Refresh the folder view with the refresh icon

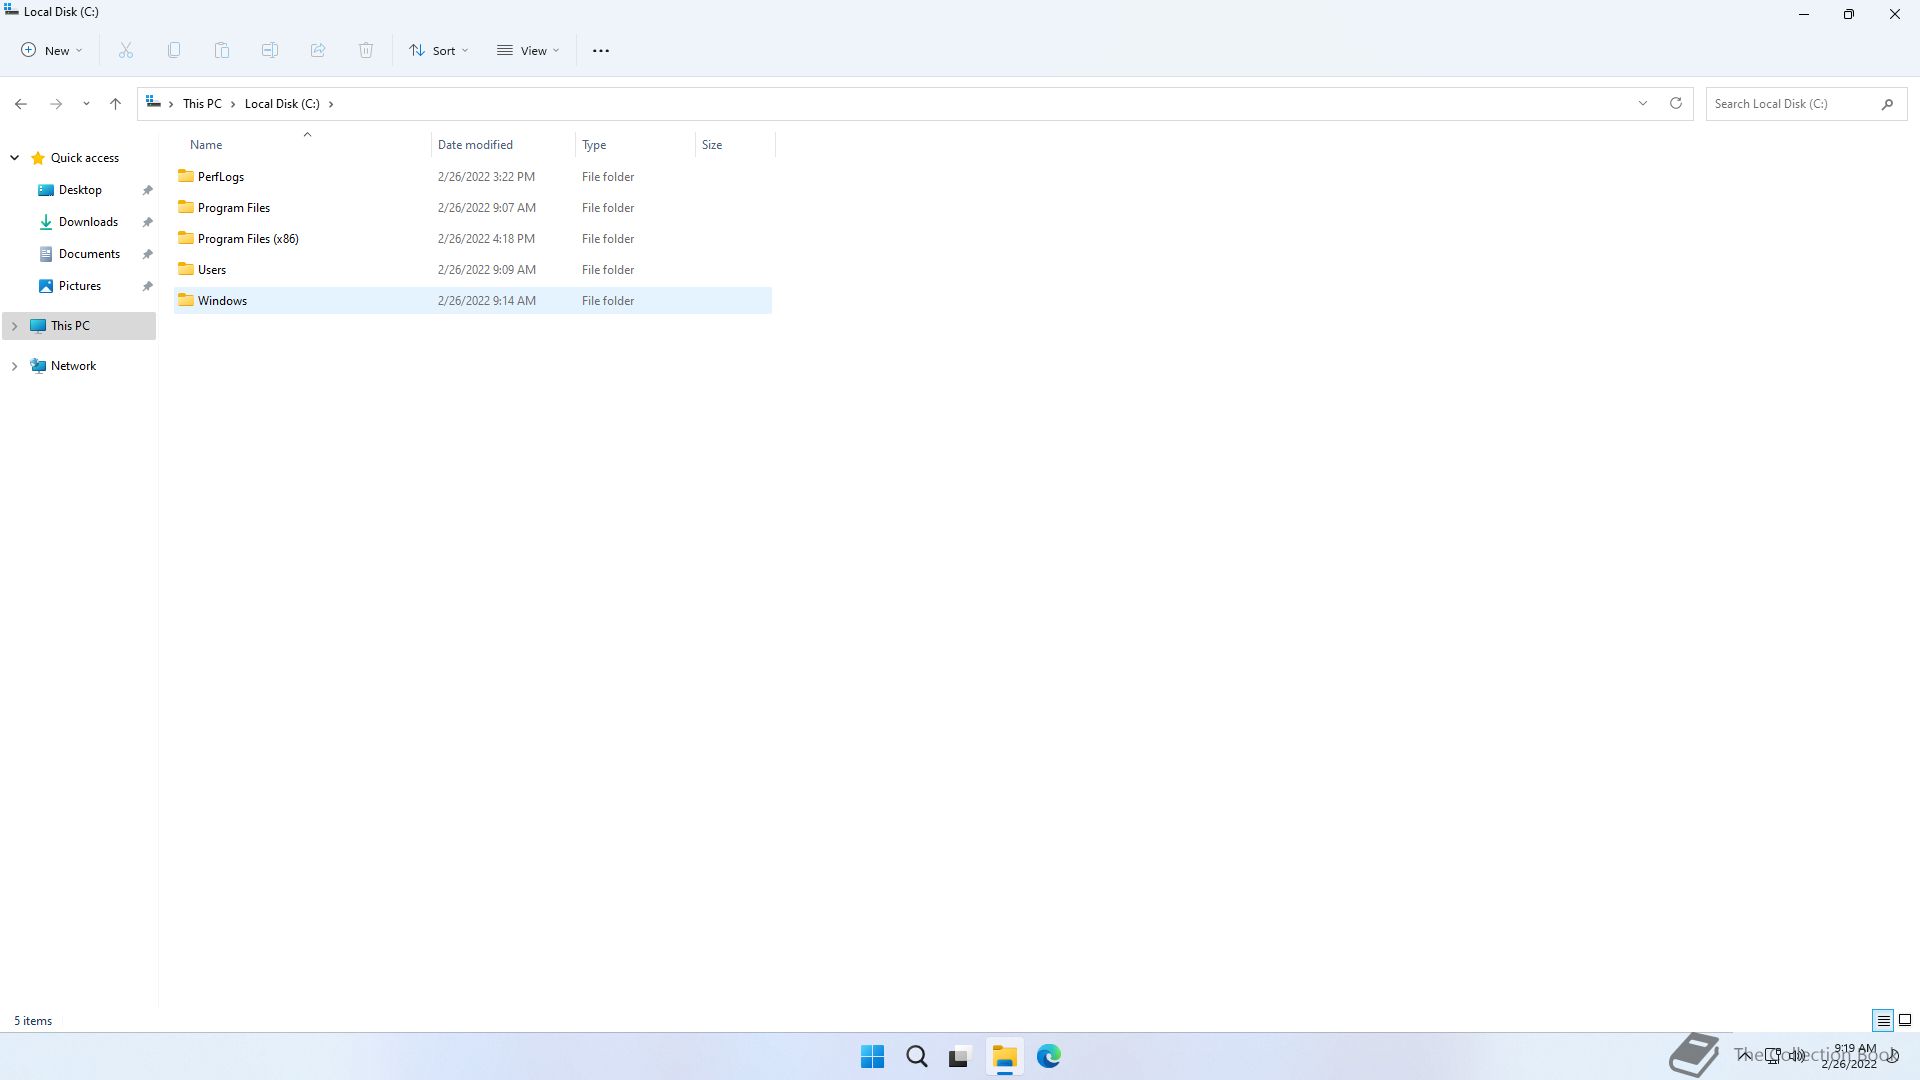point(1675,103)
